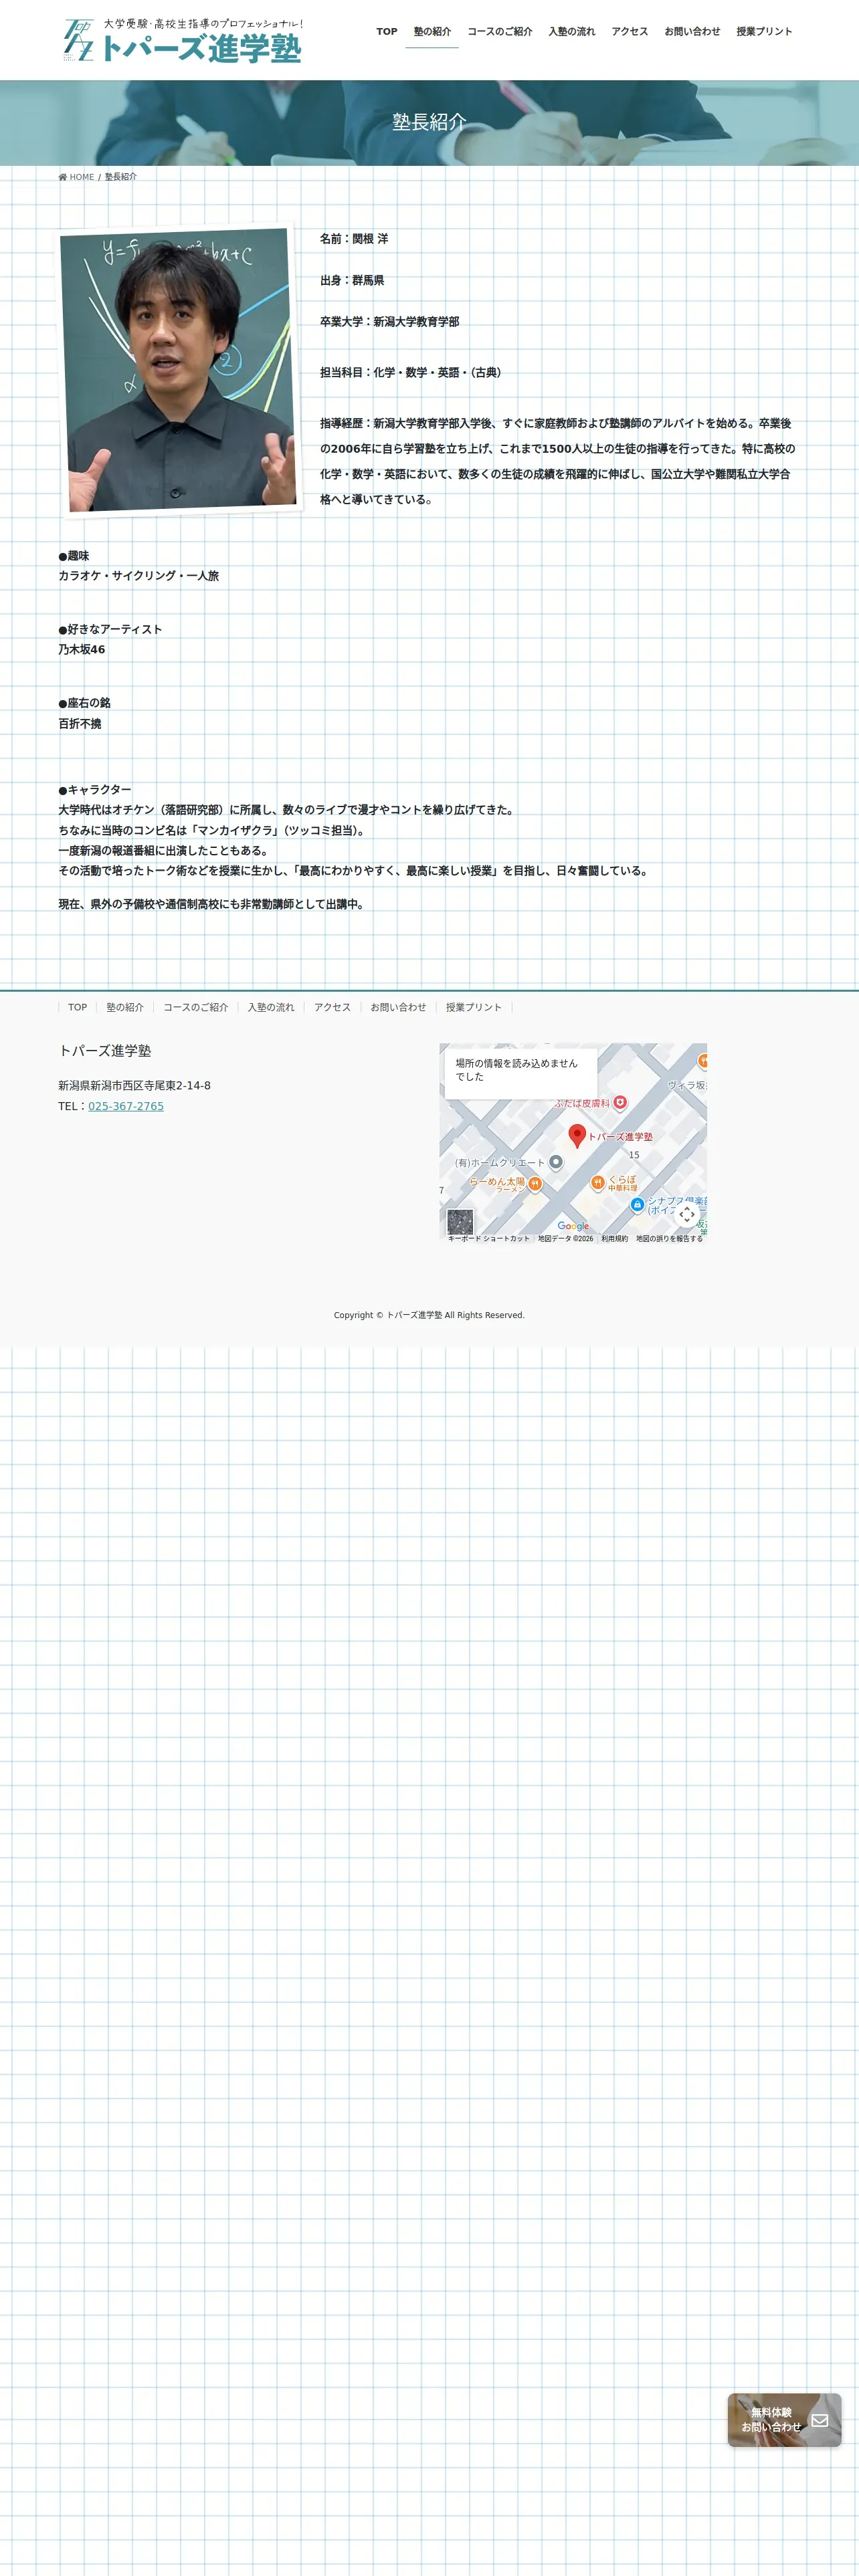Open コースのご紹介 in header navigation

coord(500,32)
